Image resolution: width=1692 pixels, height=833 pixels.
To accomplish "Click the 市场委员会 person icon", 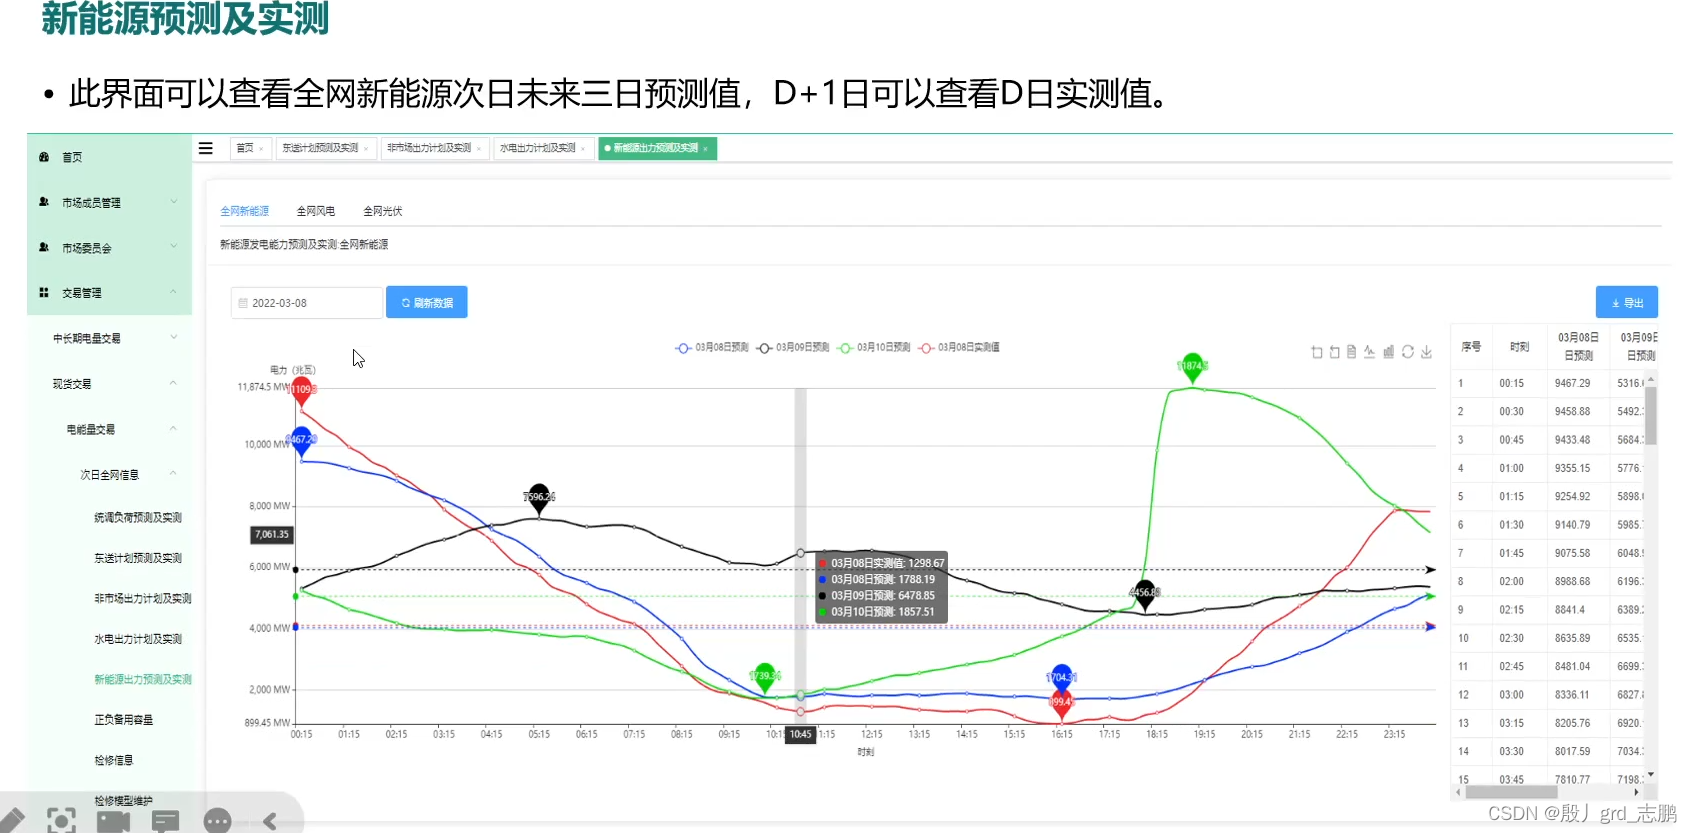I will [44, 247].
